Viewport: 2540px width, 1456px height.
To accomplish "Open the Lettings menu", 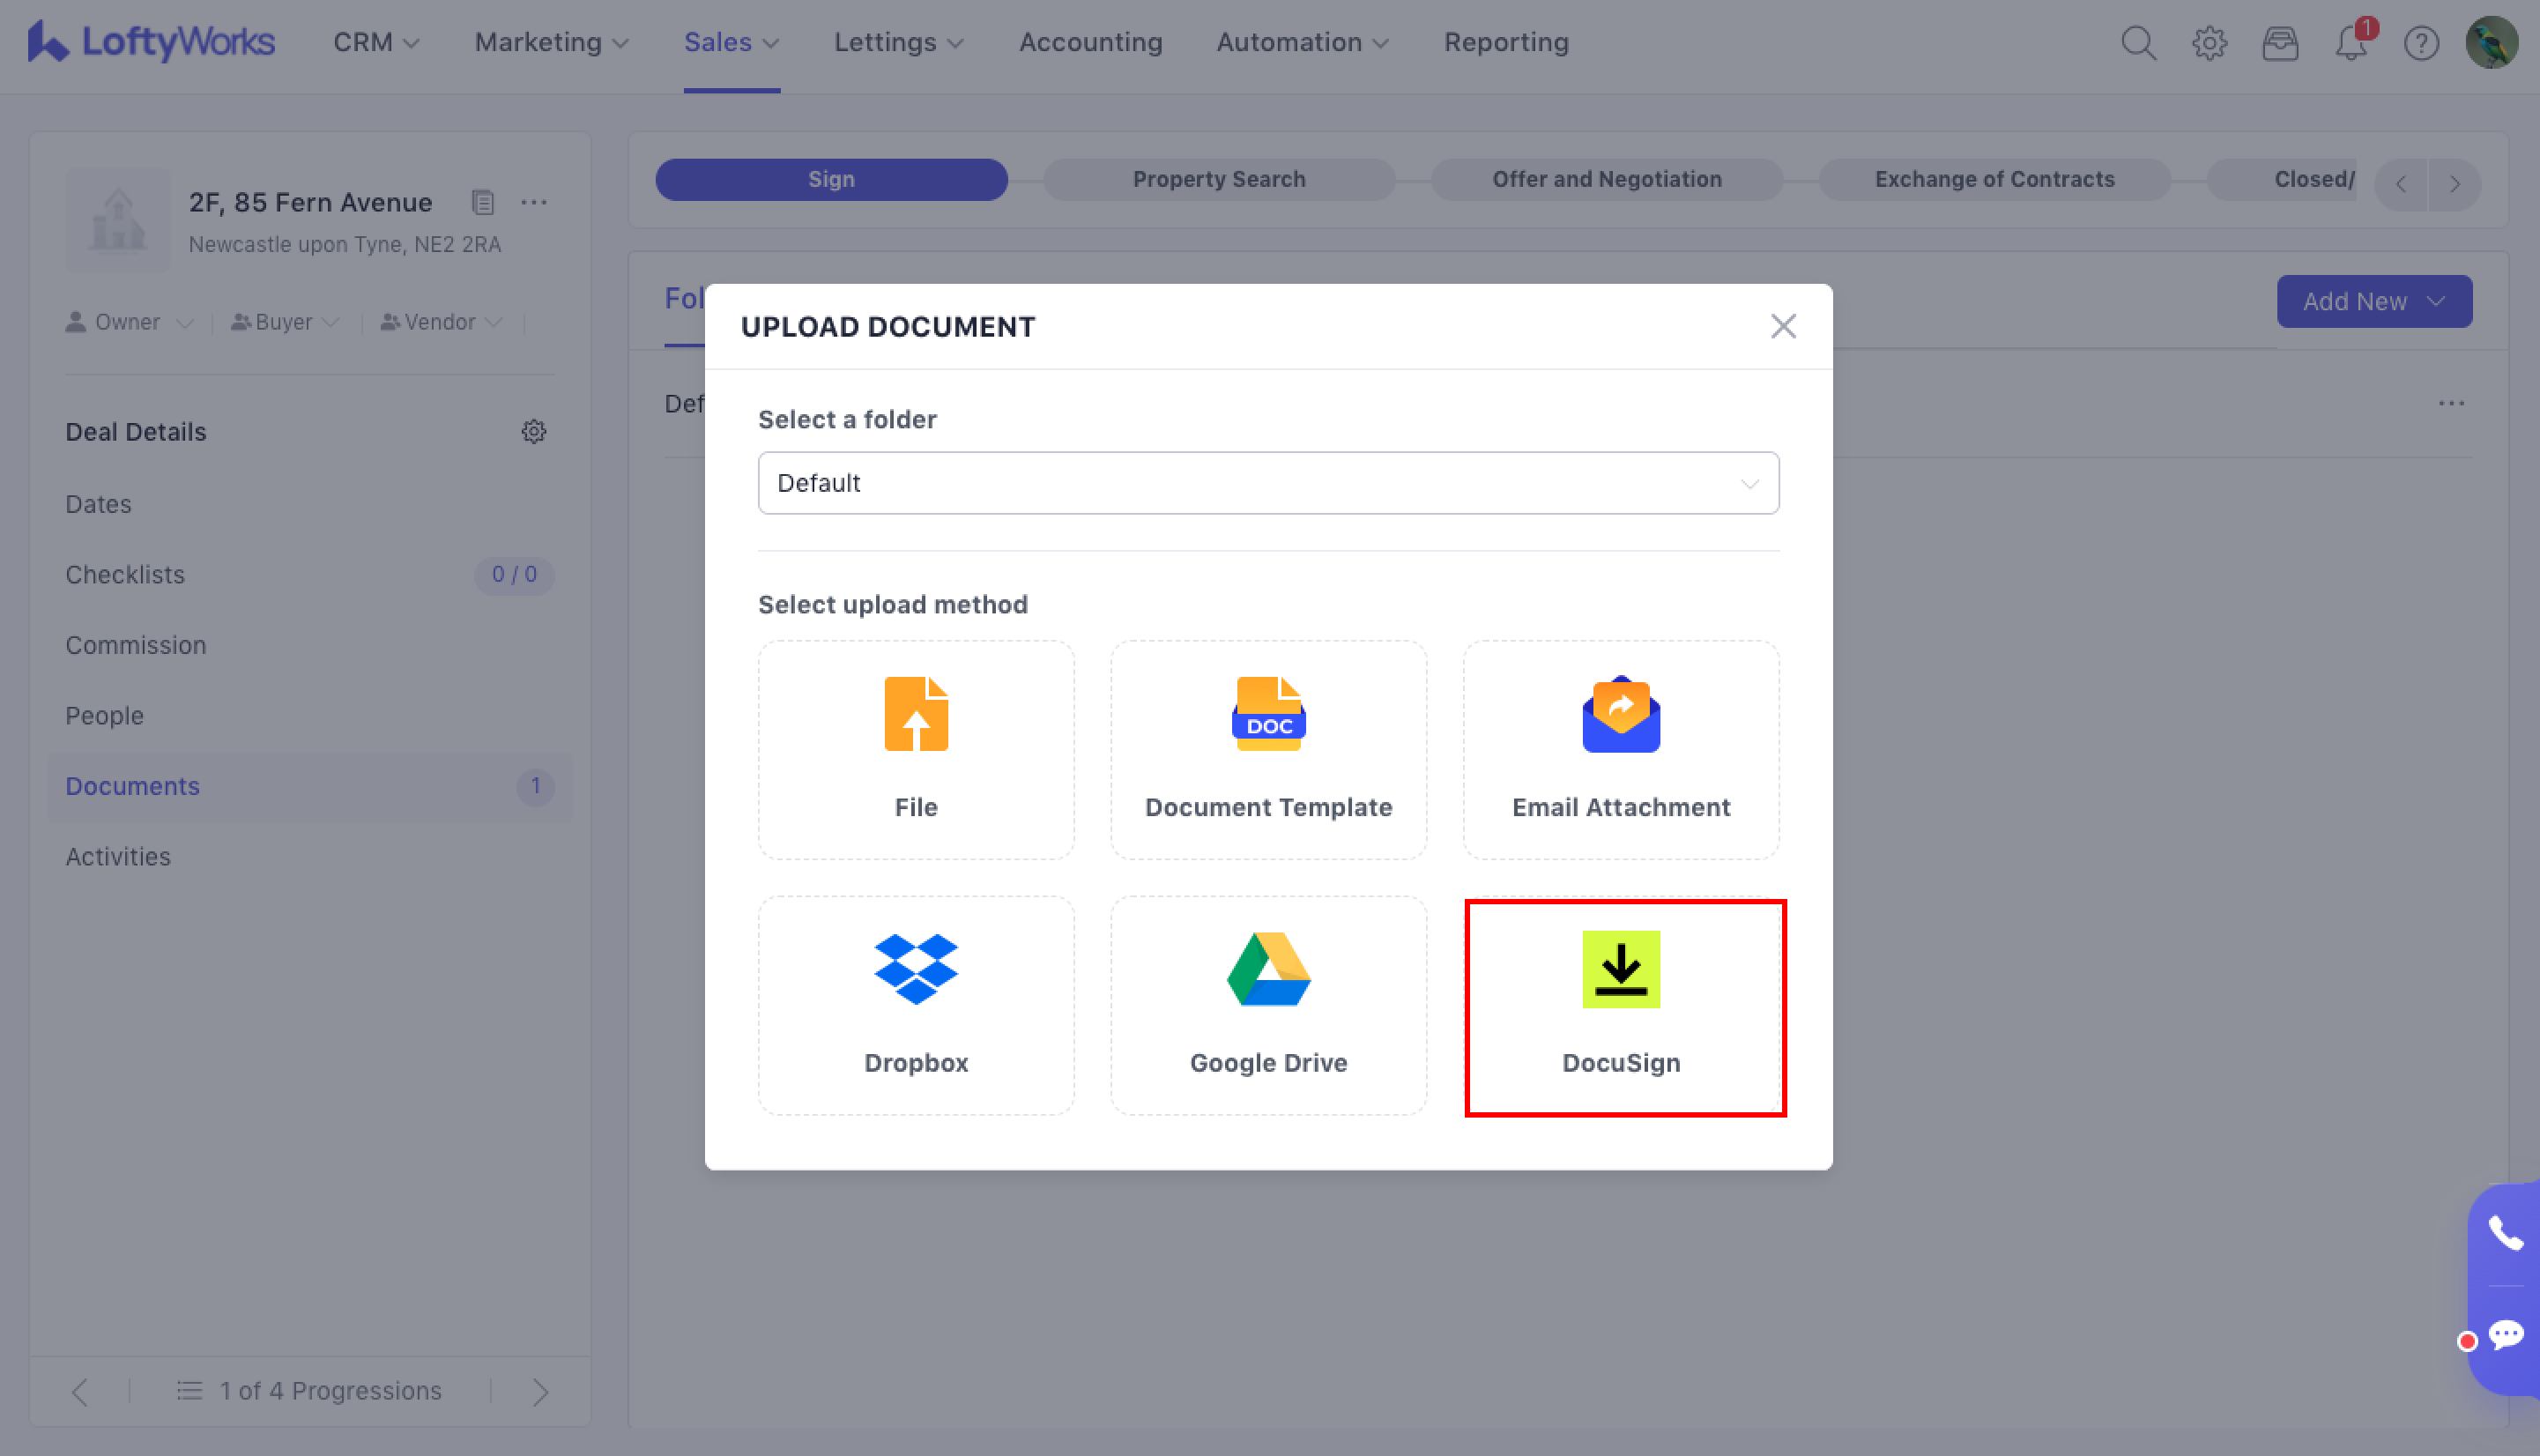I will [x=898, y=43].
